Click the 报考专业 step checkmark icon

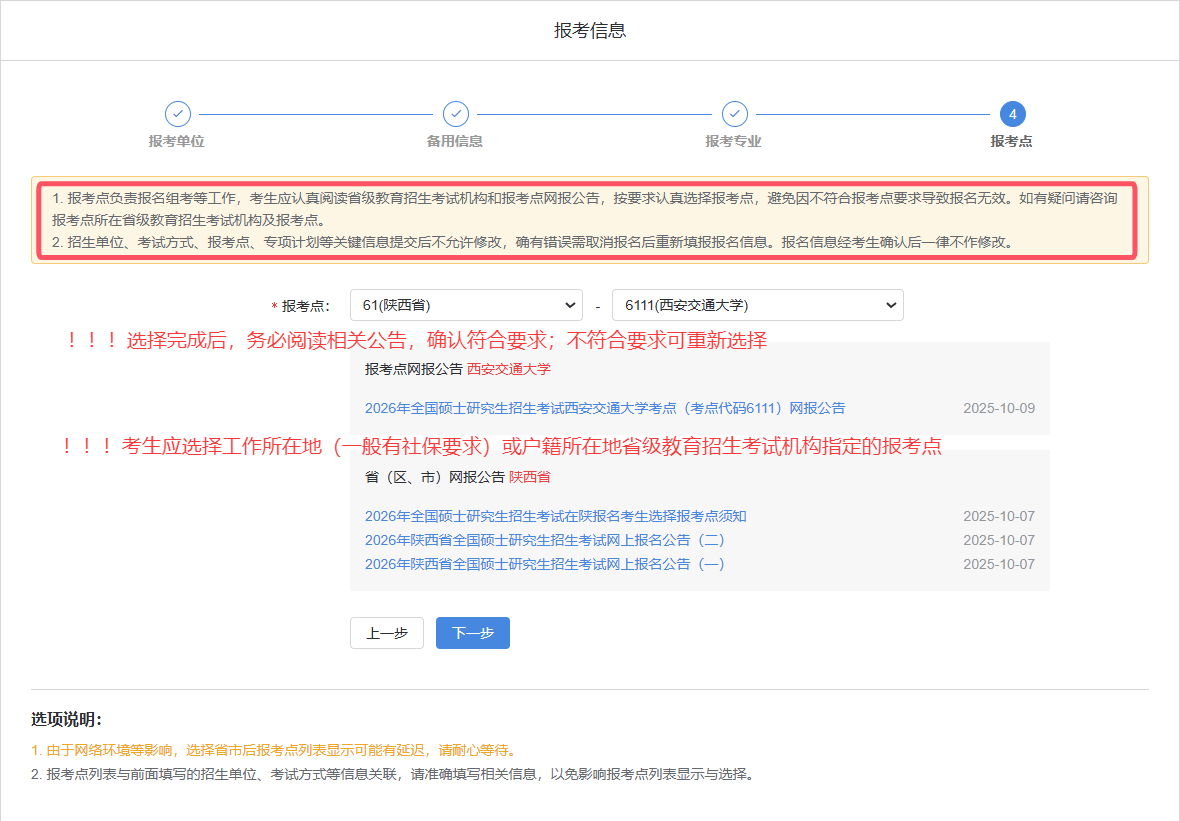(x=734, y=114)
